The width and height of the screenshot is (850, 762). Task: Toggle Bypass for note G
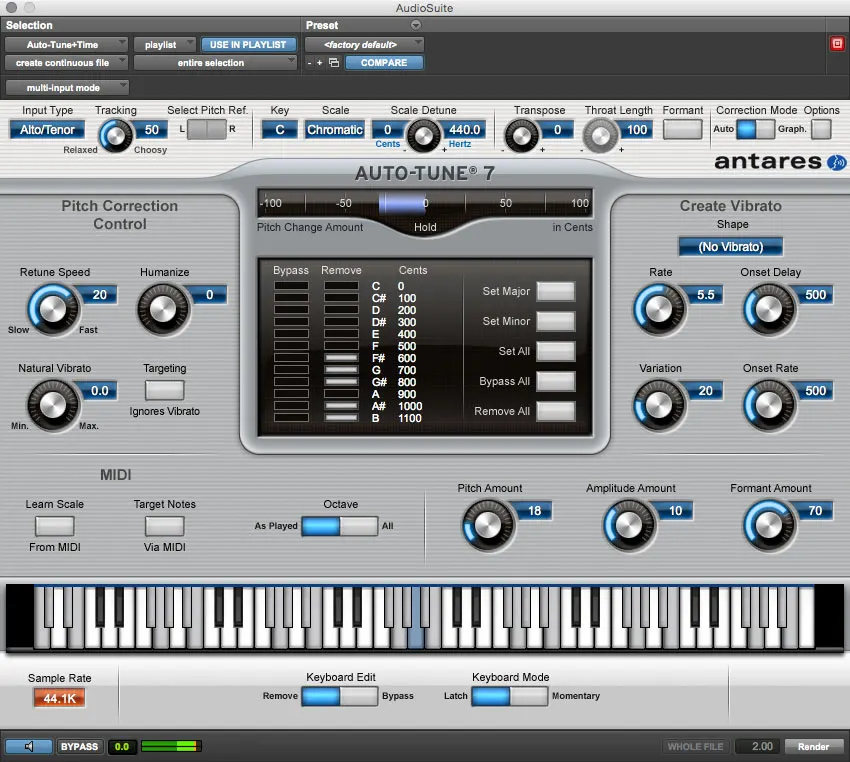(x=291, y=370)
